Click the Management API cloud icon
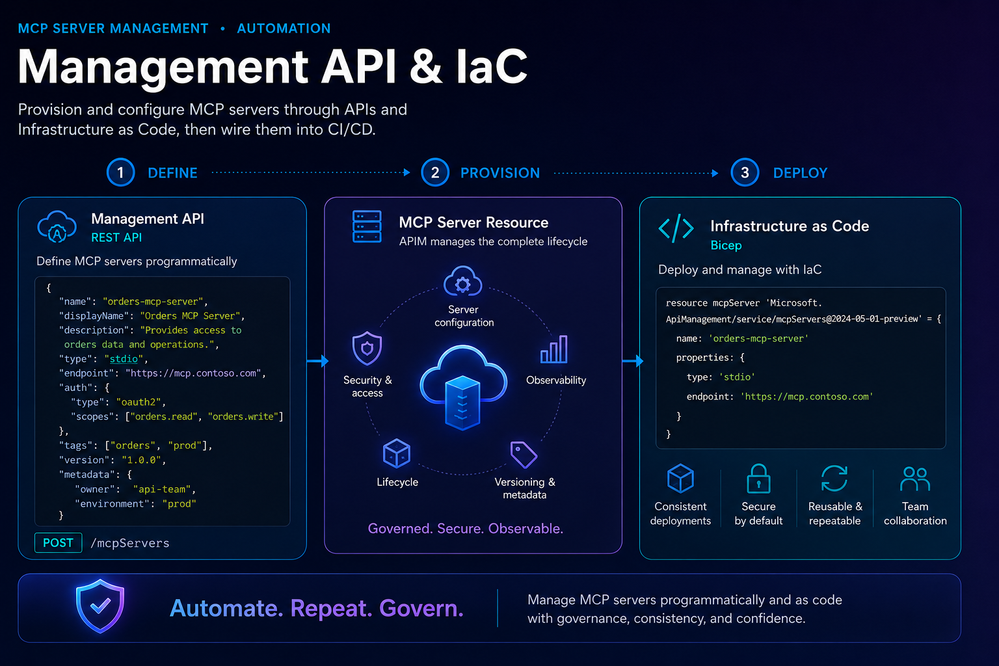This screenshot has width=999, height=666. pos(57,226)
